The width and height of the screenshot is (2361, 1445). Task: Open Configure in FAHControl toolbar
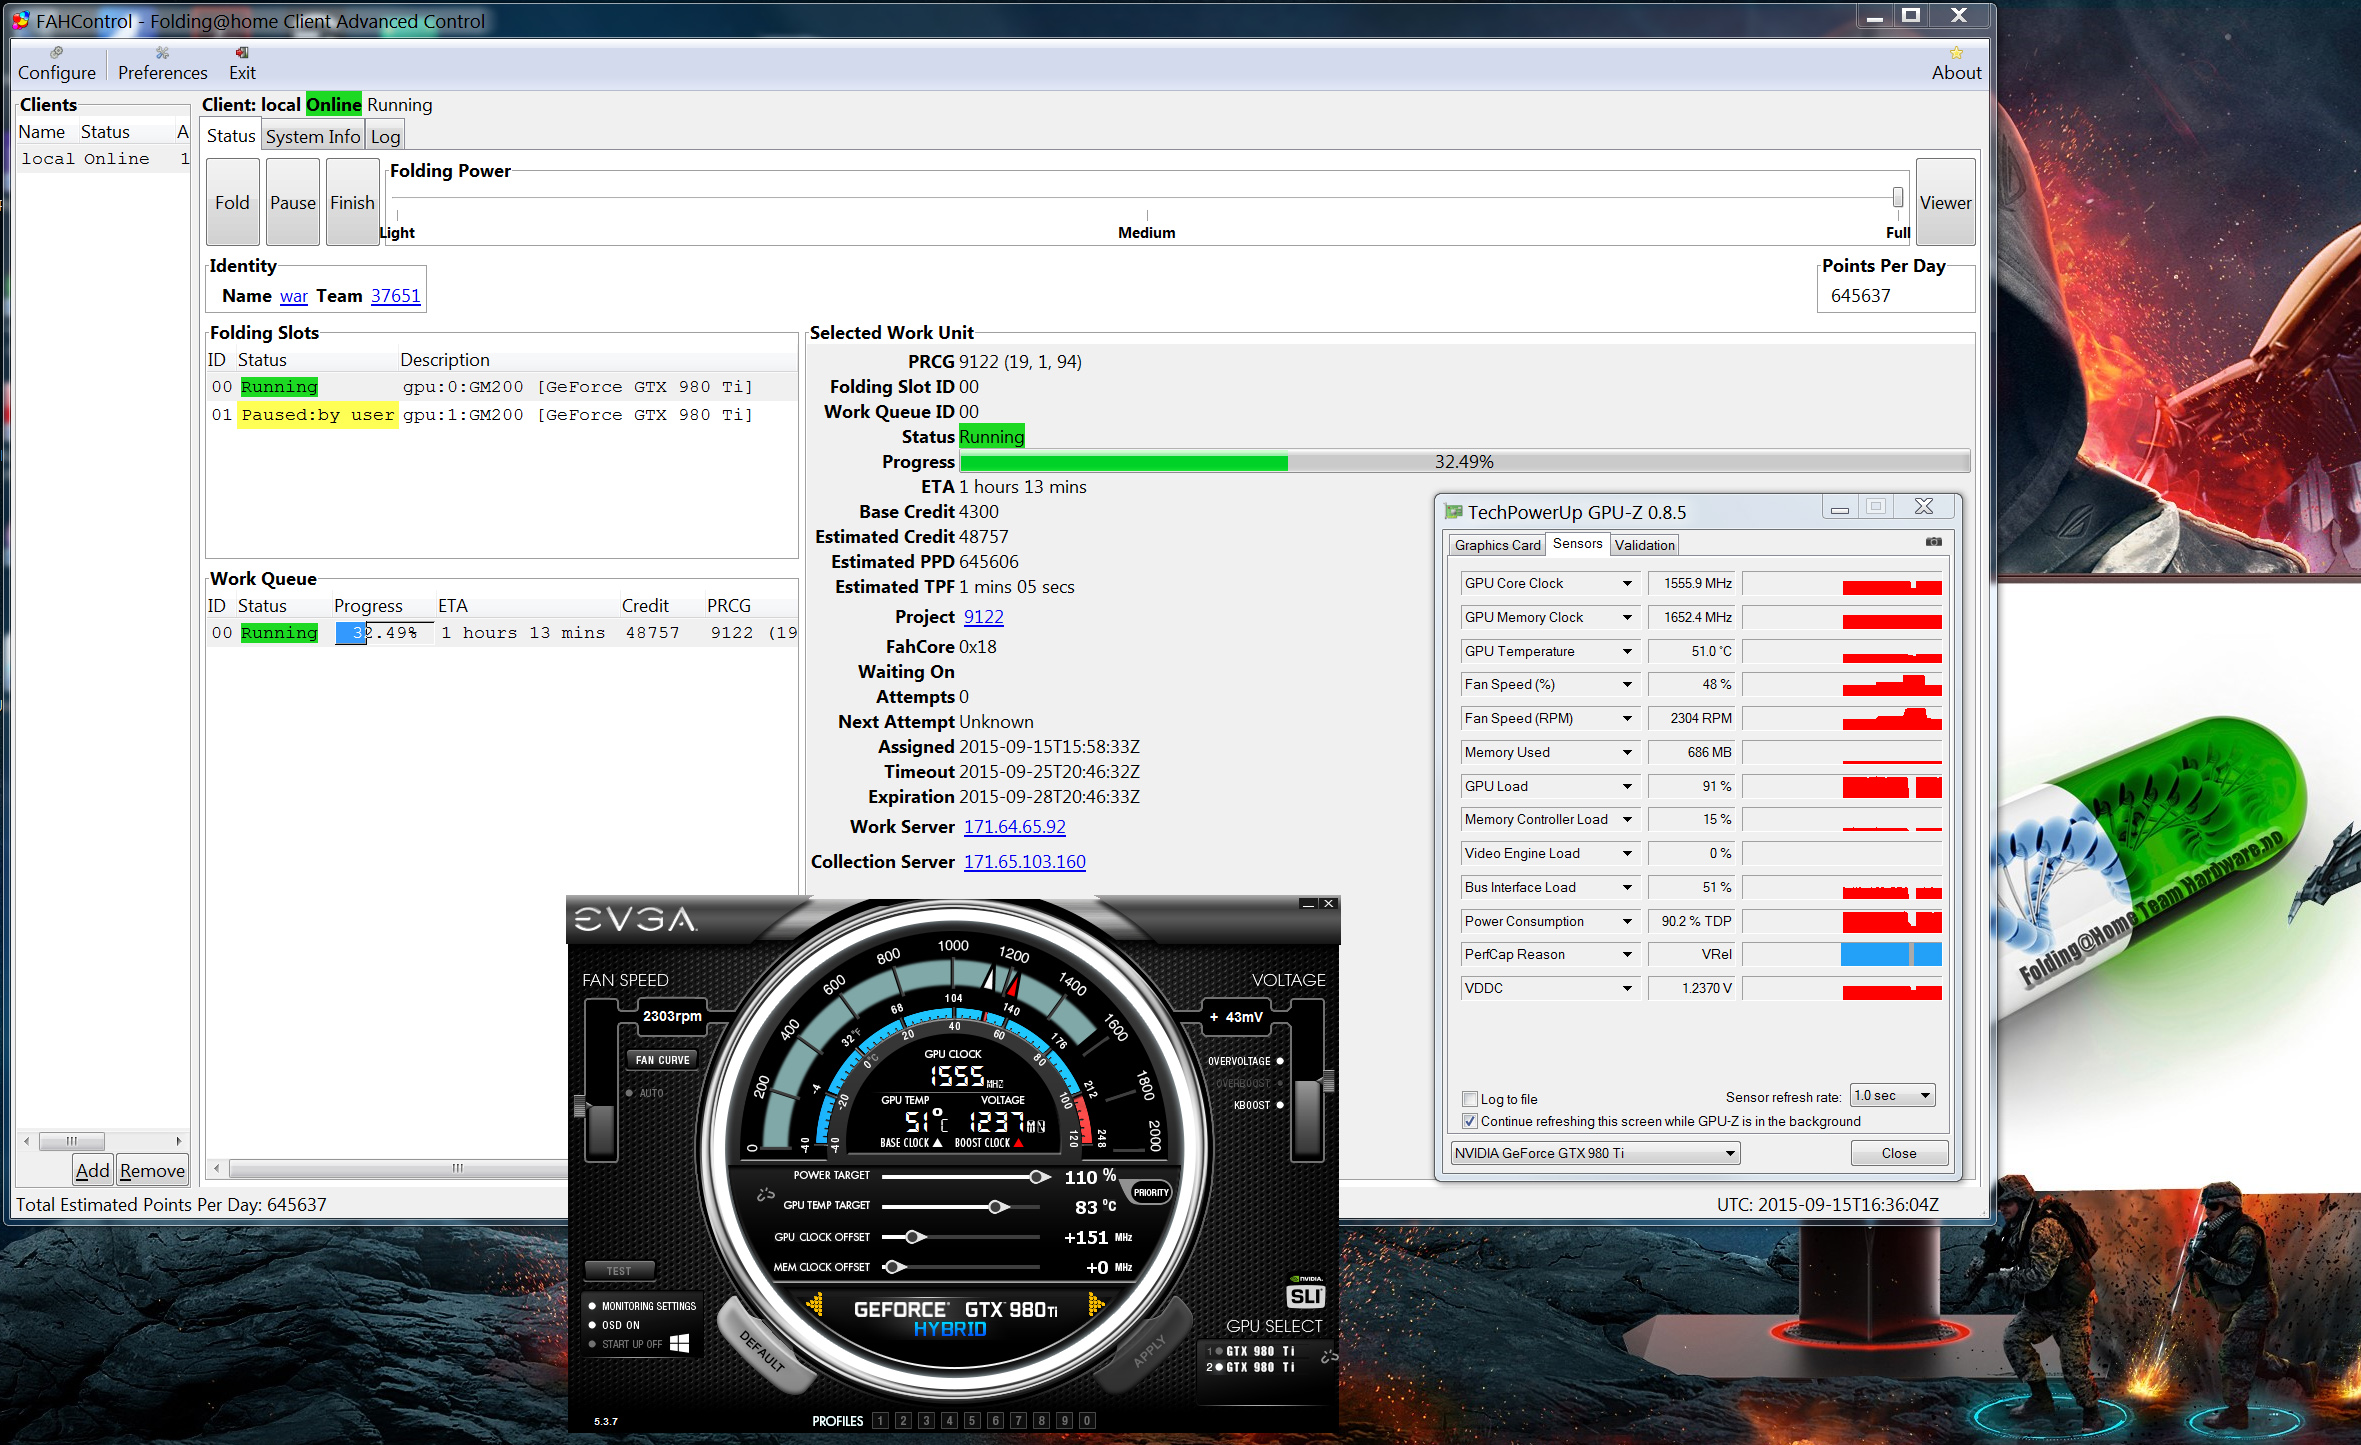tap(57, 64)
